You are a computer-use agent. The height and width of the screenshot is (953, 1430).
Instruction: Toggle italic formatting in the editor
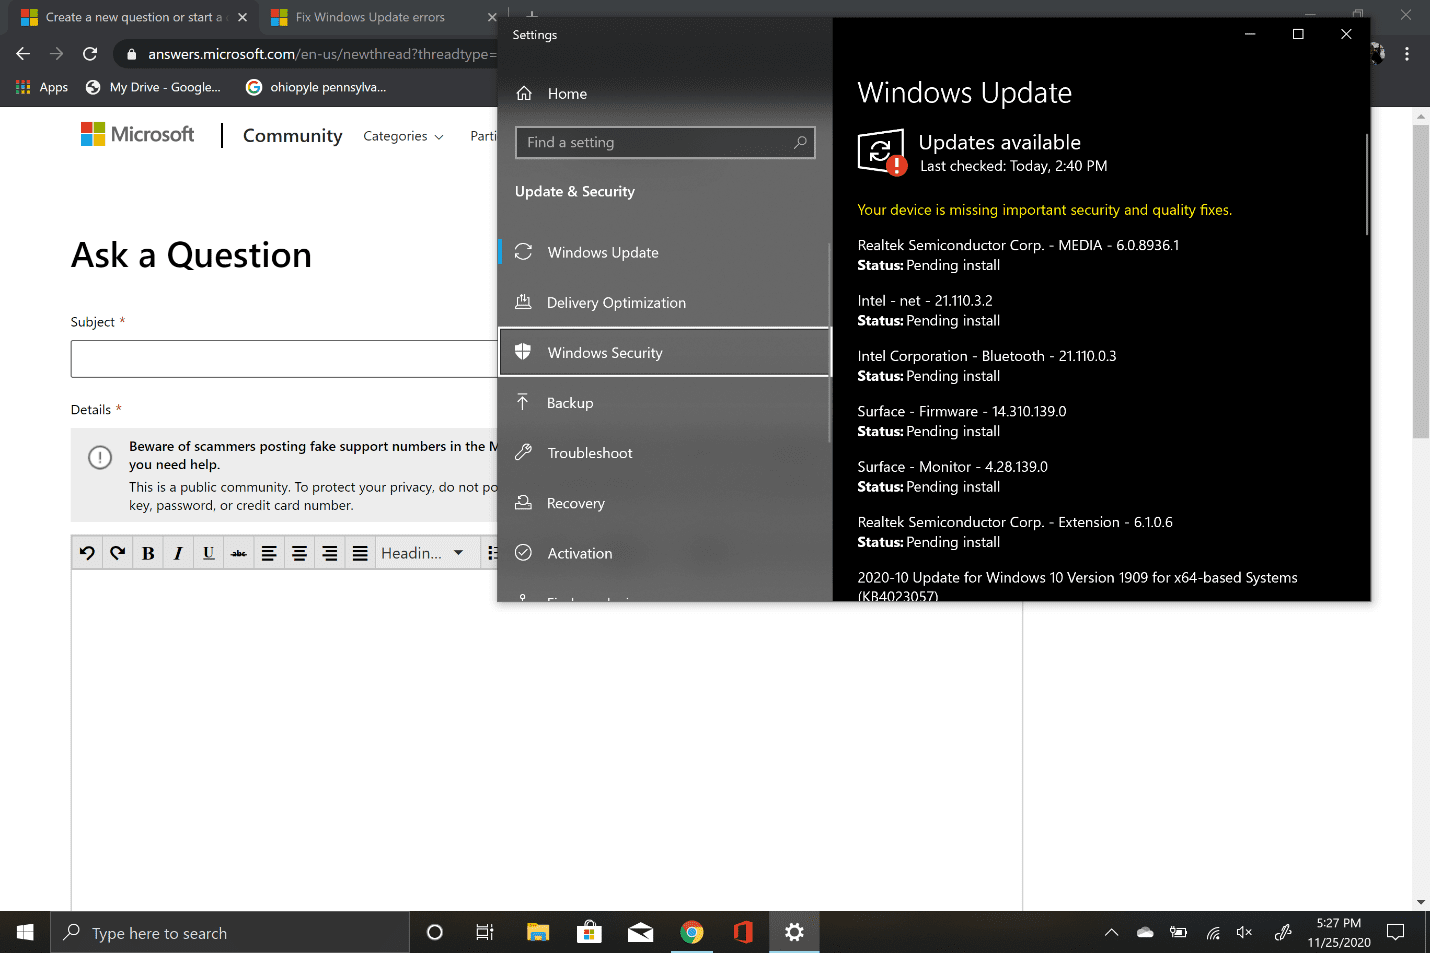[178, 553]
